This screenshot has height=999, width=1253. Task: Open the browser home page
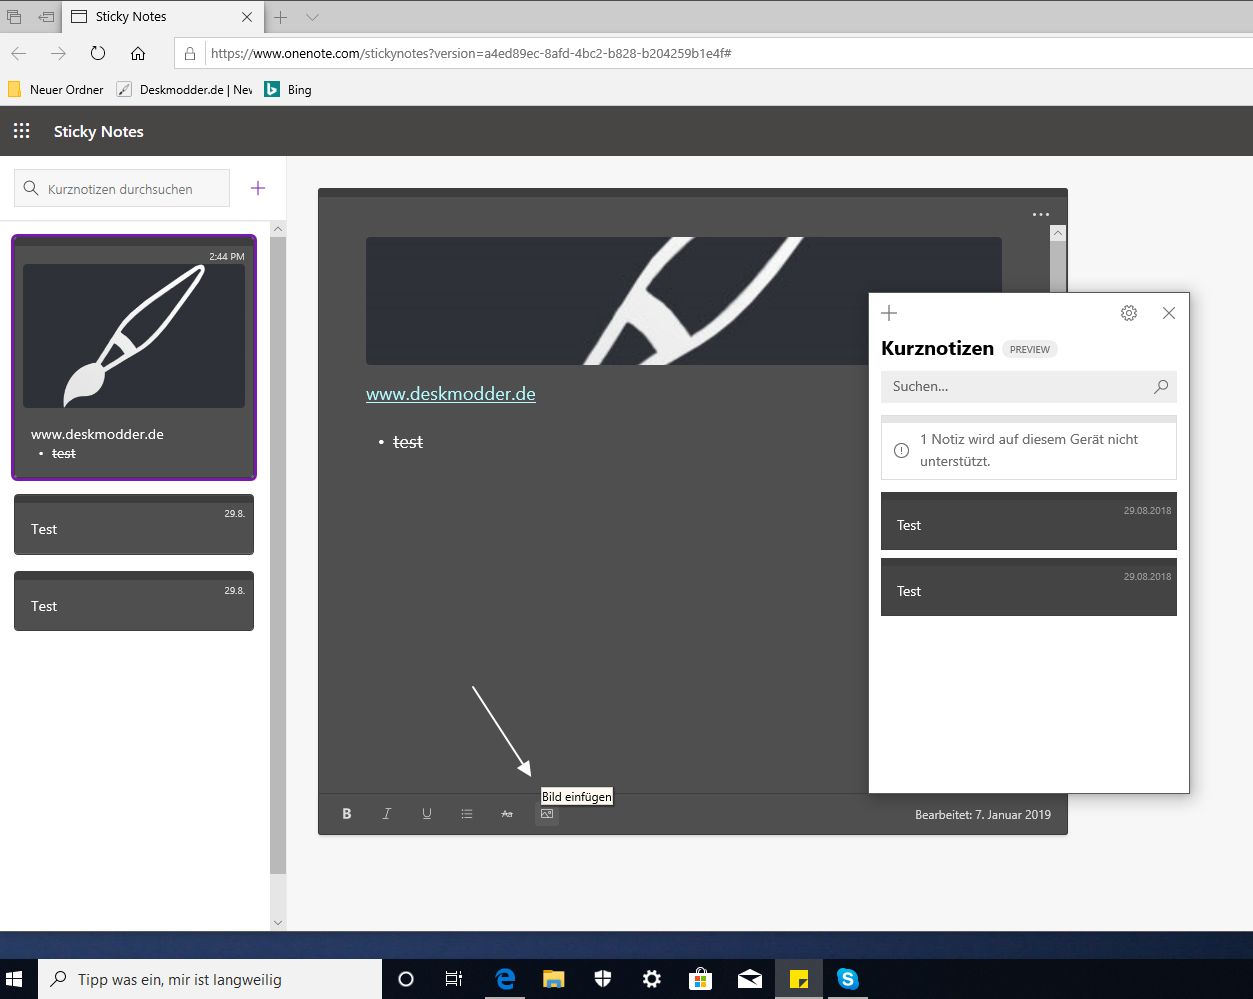point(138,53)
